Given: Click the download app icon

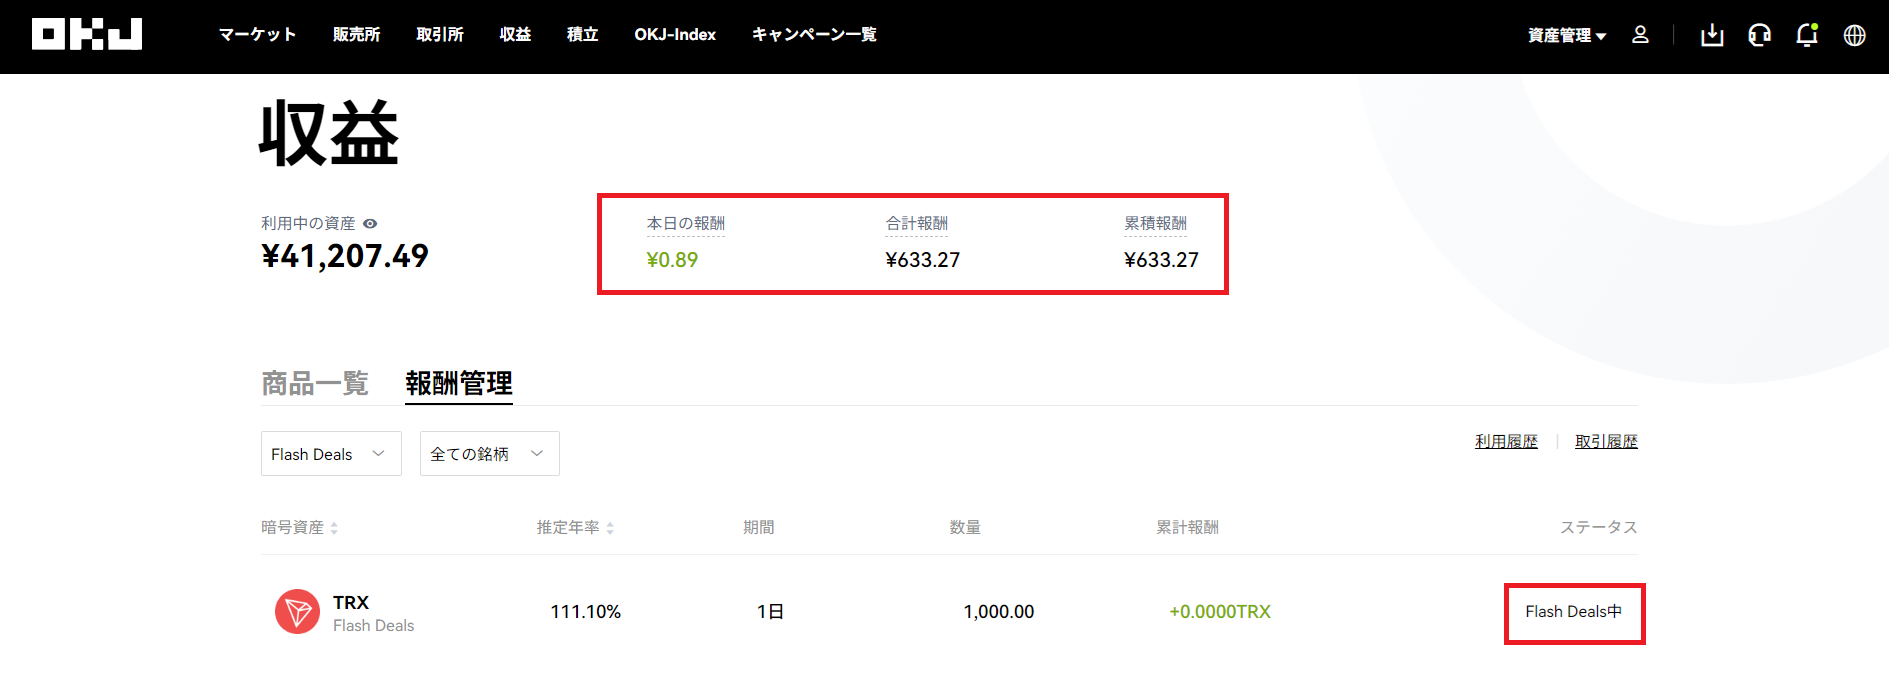Looking at the screenshot, I should (1712, 35).
